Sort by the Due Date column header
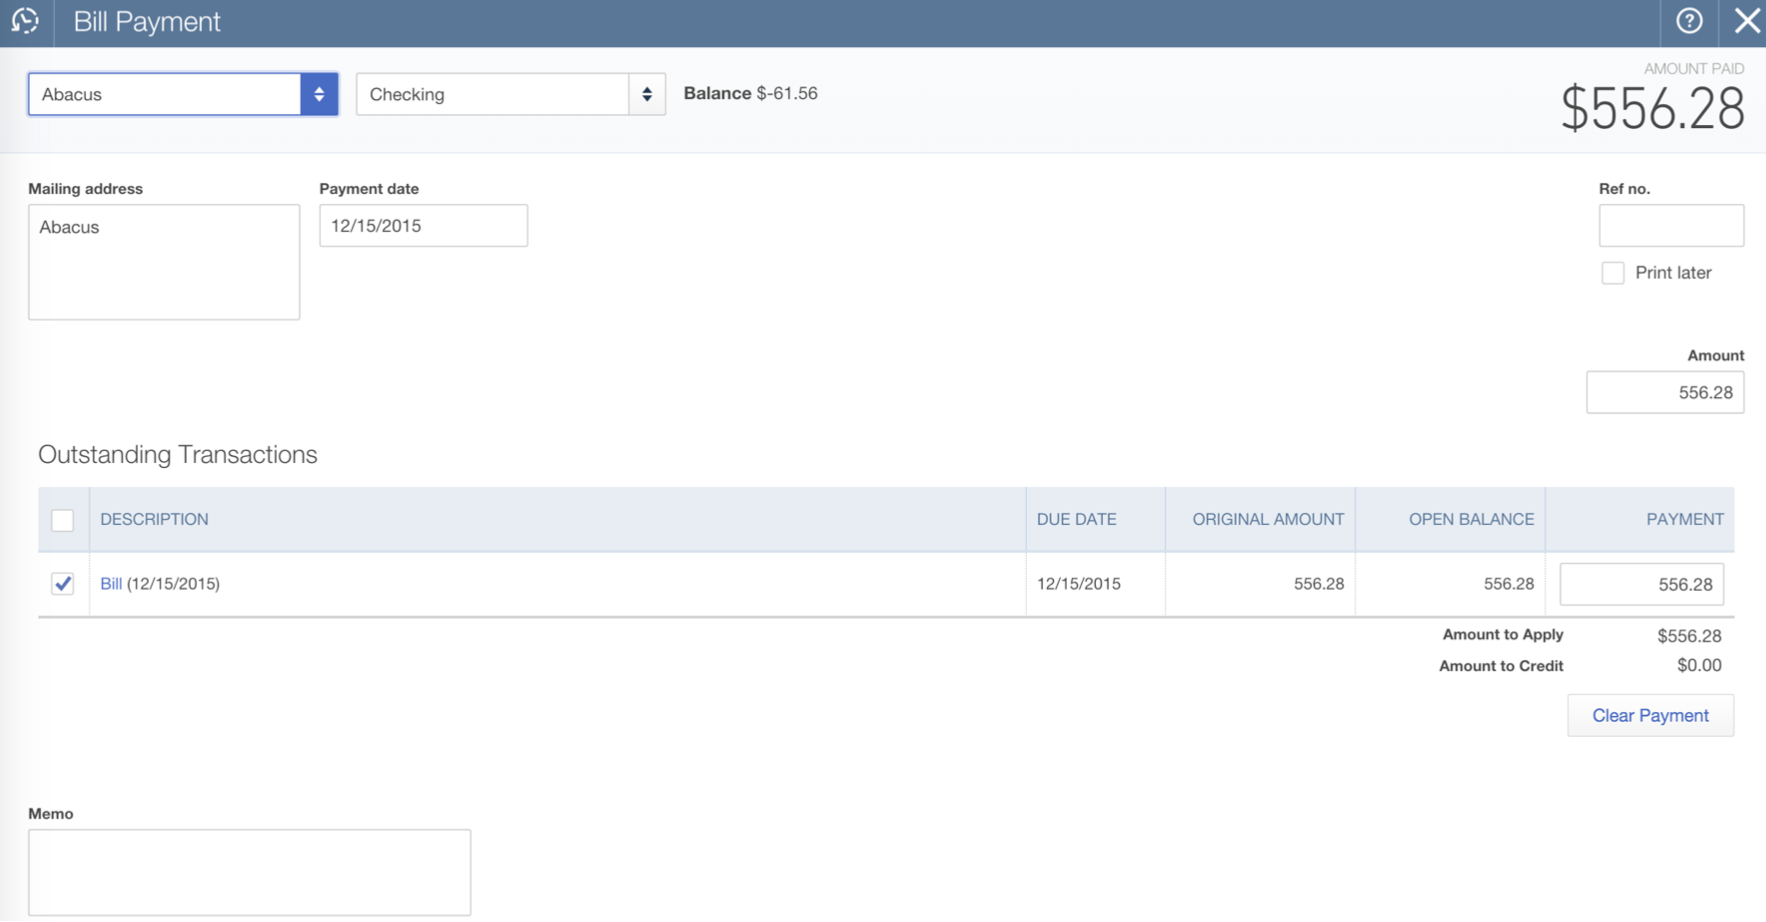Viewport: 1766px width, 922px height. (1076, 520)
